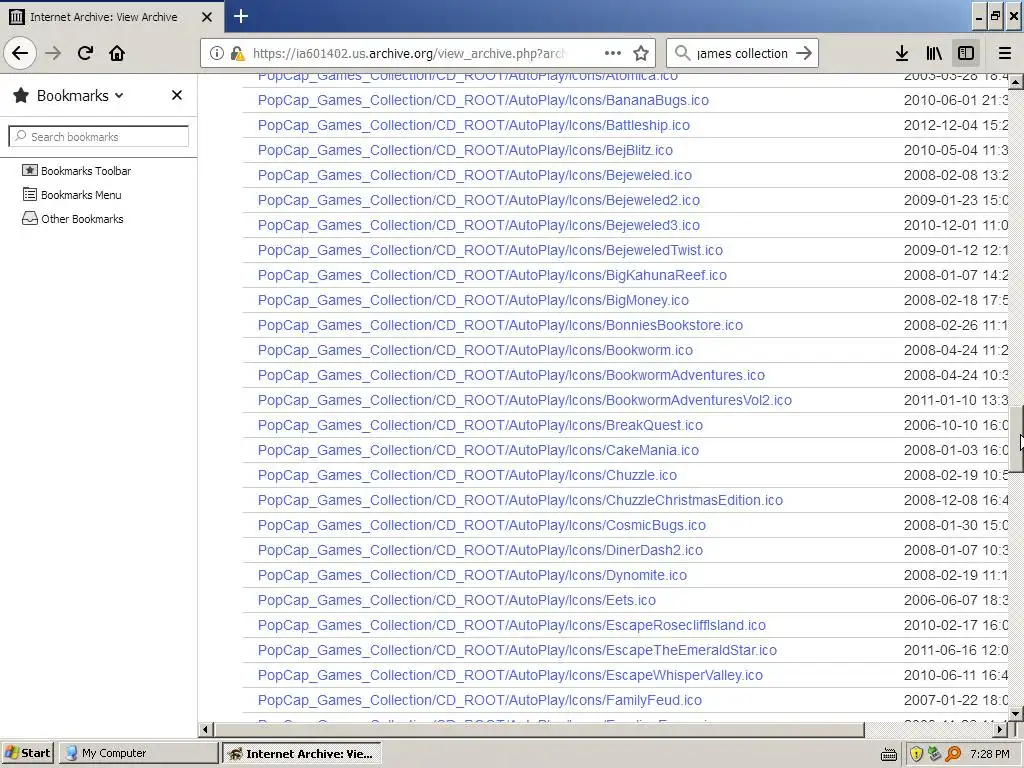The image size is (1024, 768).
Task: Open BreakQuest.ico link
Action: click(481, 425)
